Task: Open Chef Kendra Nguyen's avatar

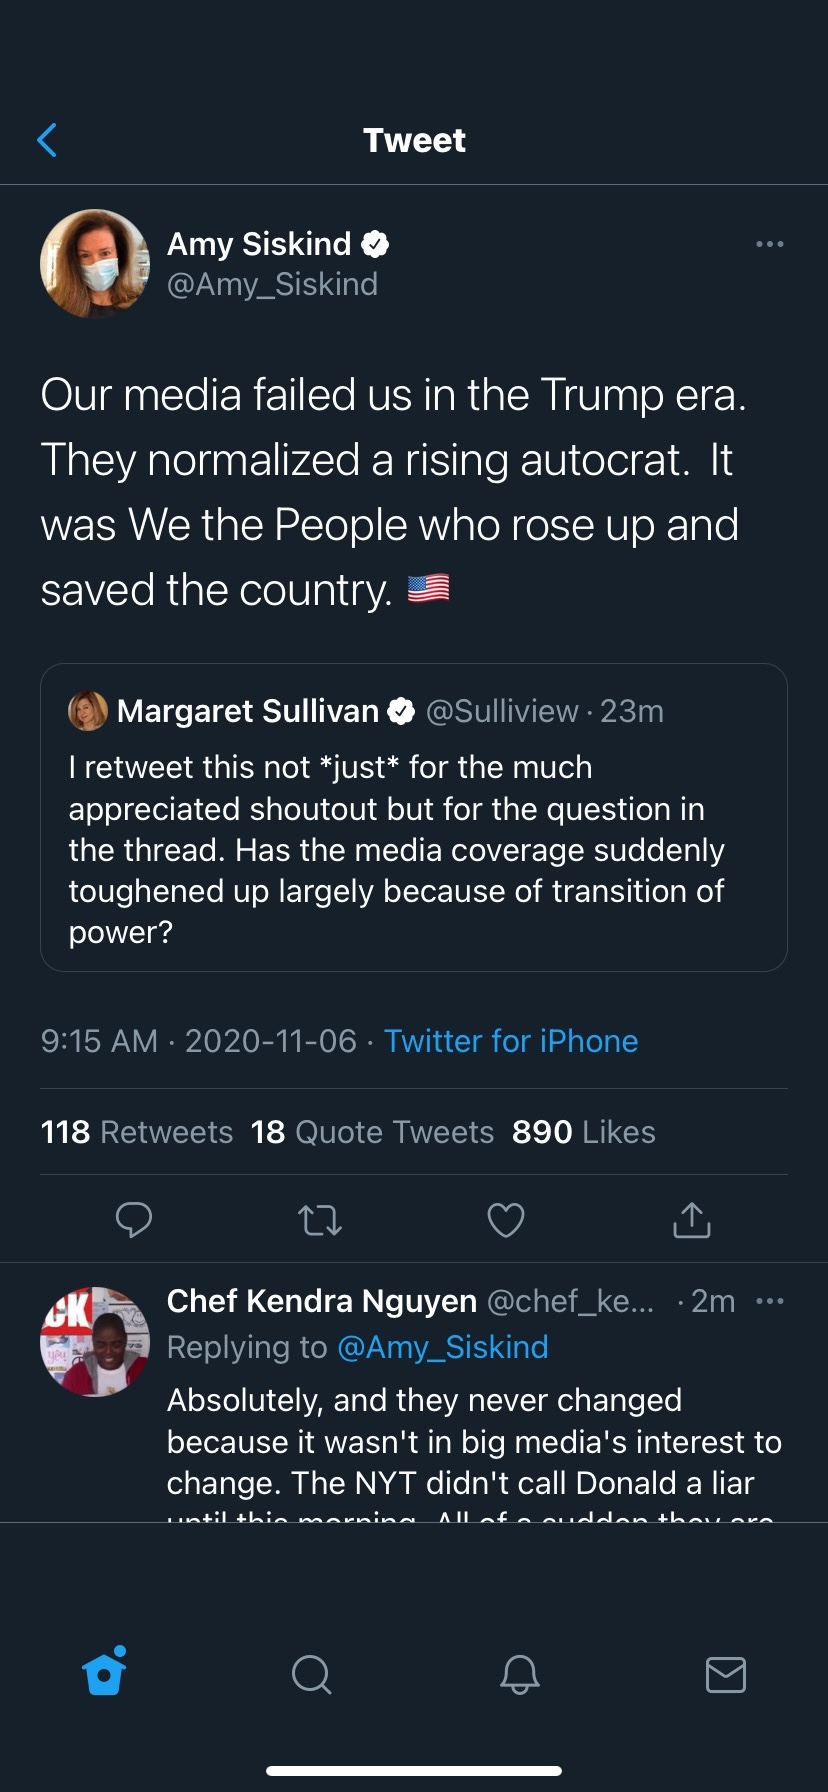Action: [x=95, y=1341]
